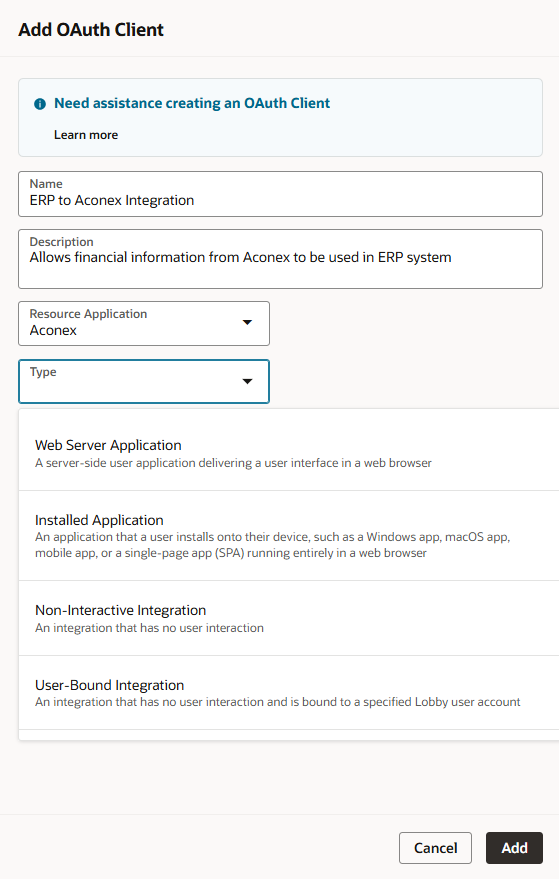The image size is (559, 879).
Task: Cancel adding the OAuth client
Action: [x=436, y=848]
